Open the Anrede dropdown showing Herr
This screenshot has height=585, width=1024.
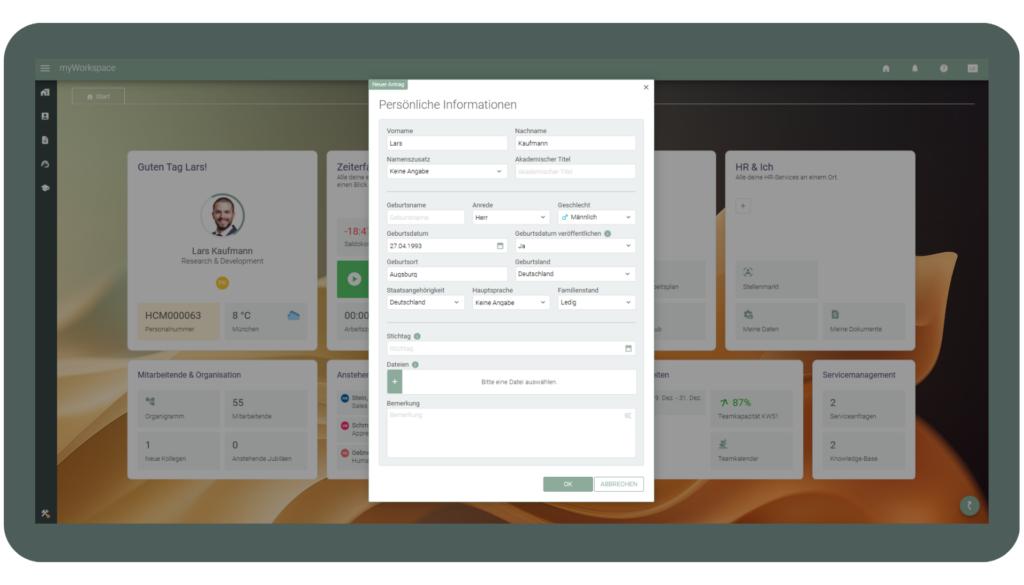pyautogui.click(x=511, y=217)
